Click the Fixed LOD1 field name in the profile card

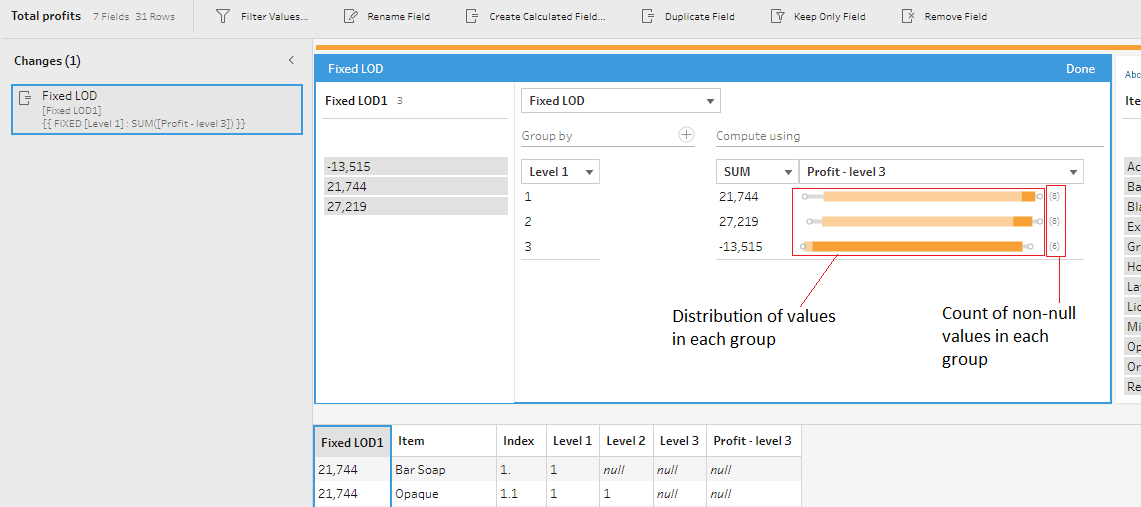coord(356,101)
